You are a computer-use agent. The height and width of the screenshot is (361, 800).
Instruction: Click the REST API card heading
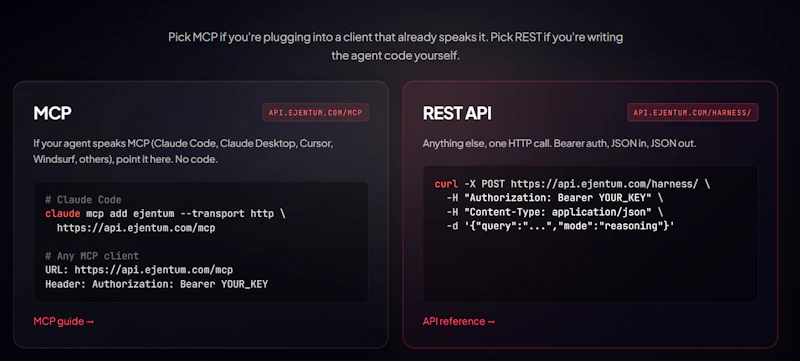tap(457, 113)
